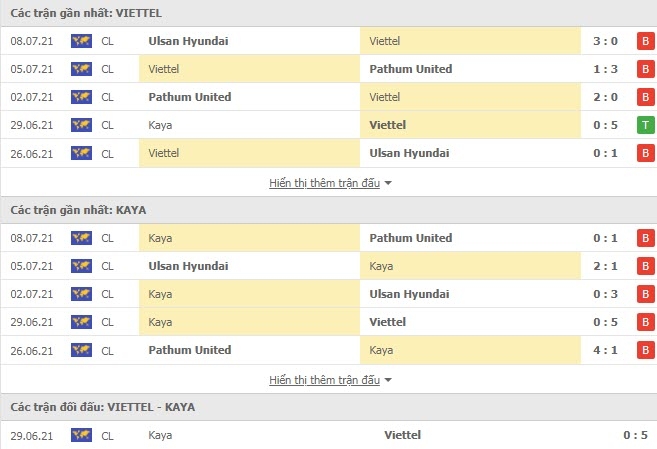Expand more matches under Kaya section
The image size is (657, 449).
(325, 380)
